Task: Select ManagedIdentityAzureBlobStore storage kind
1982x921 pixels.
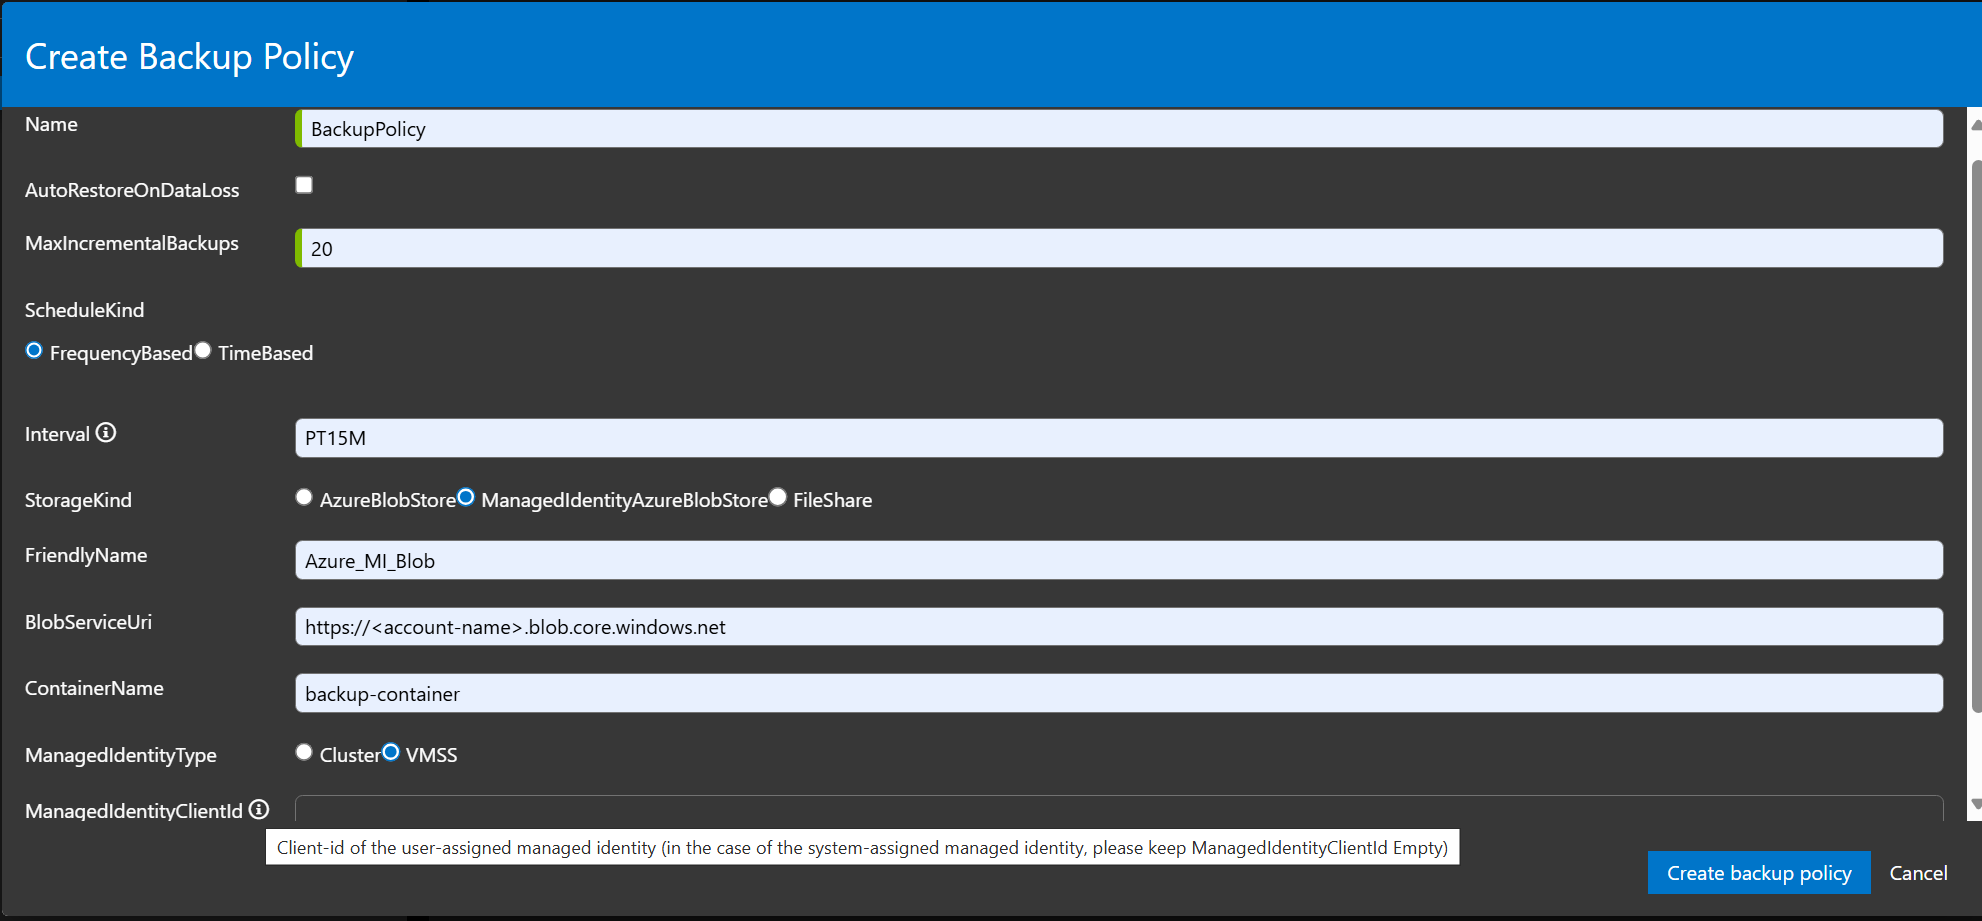Action: point(466,497)
